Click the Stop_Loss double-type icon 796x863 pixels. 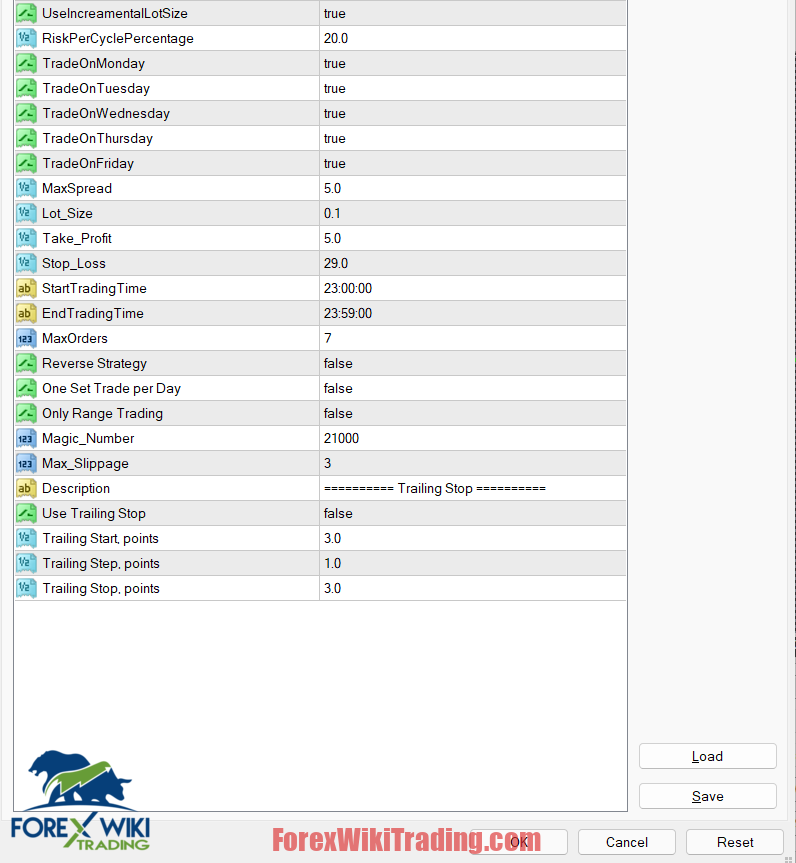pos(26,263)
